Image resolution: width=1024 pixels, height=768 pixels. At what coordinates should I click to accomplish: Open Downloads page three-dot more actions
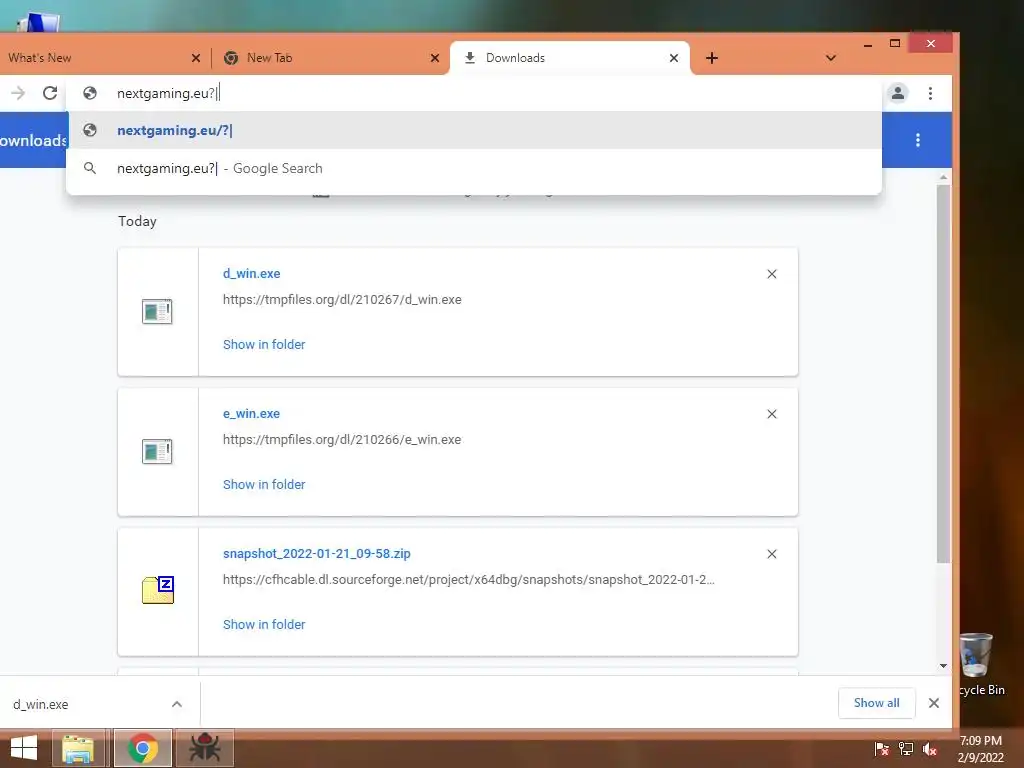coord(918,140)
